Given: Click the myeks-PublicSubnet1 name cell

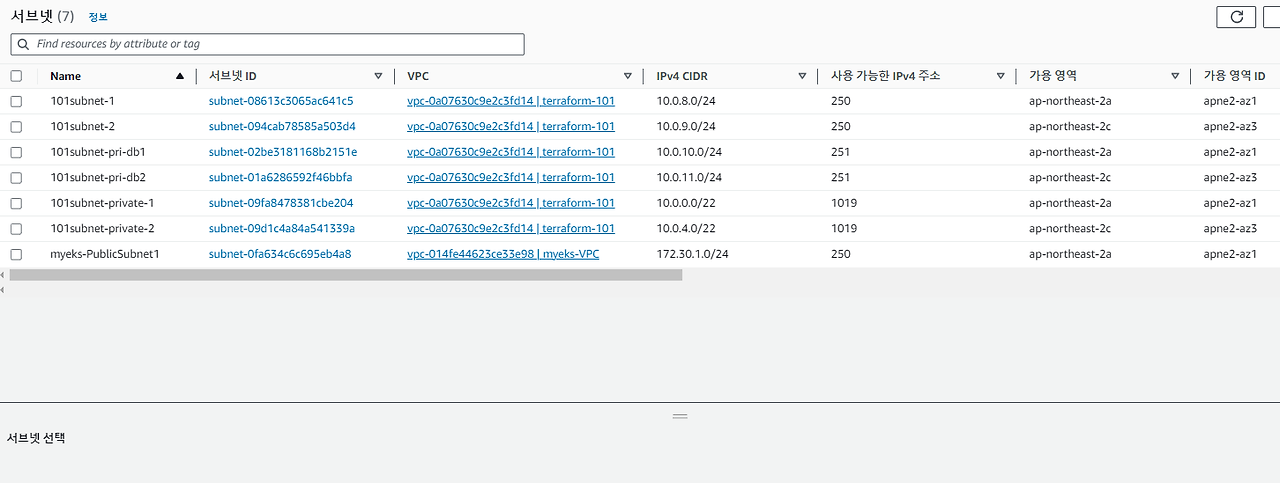Looking at the screenshot, I should [105, 254].
